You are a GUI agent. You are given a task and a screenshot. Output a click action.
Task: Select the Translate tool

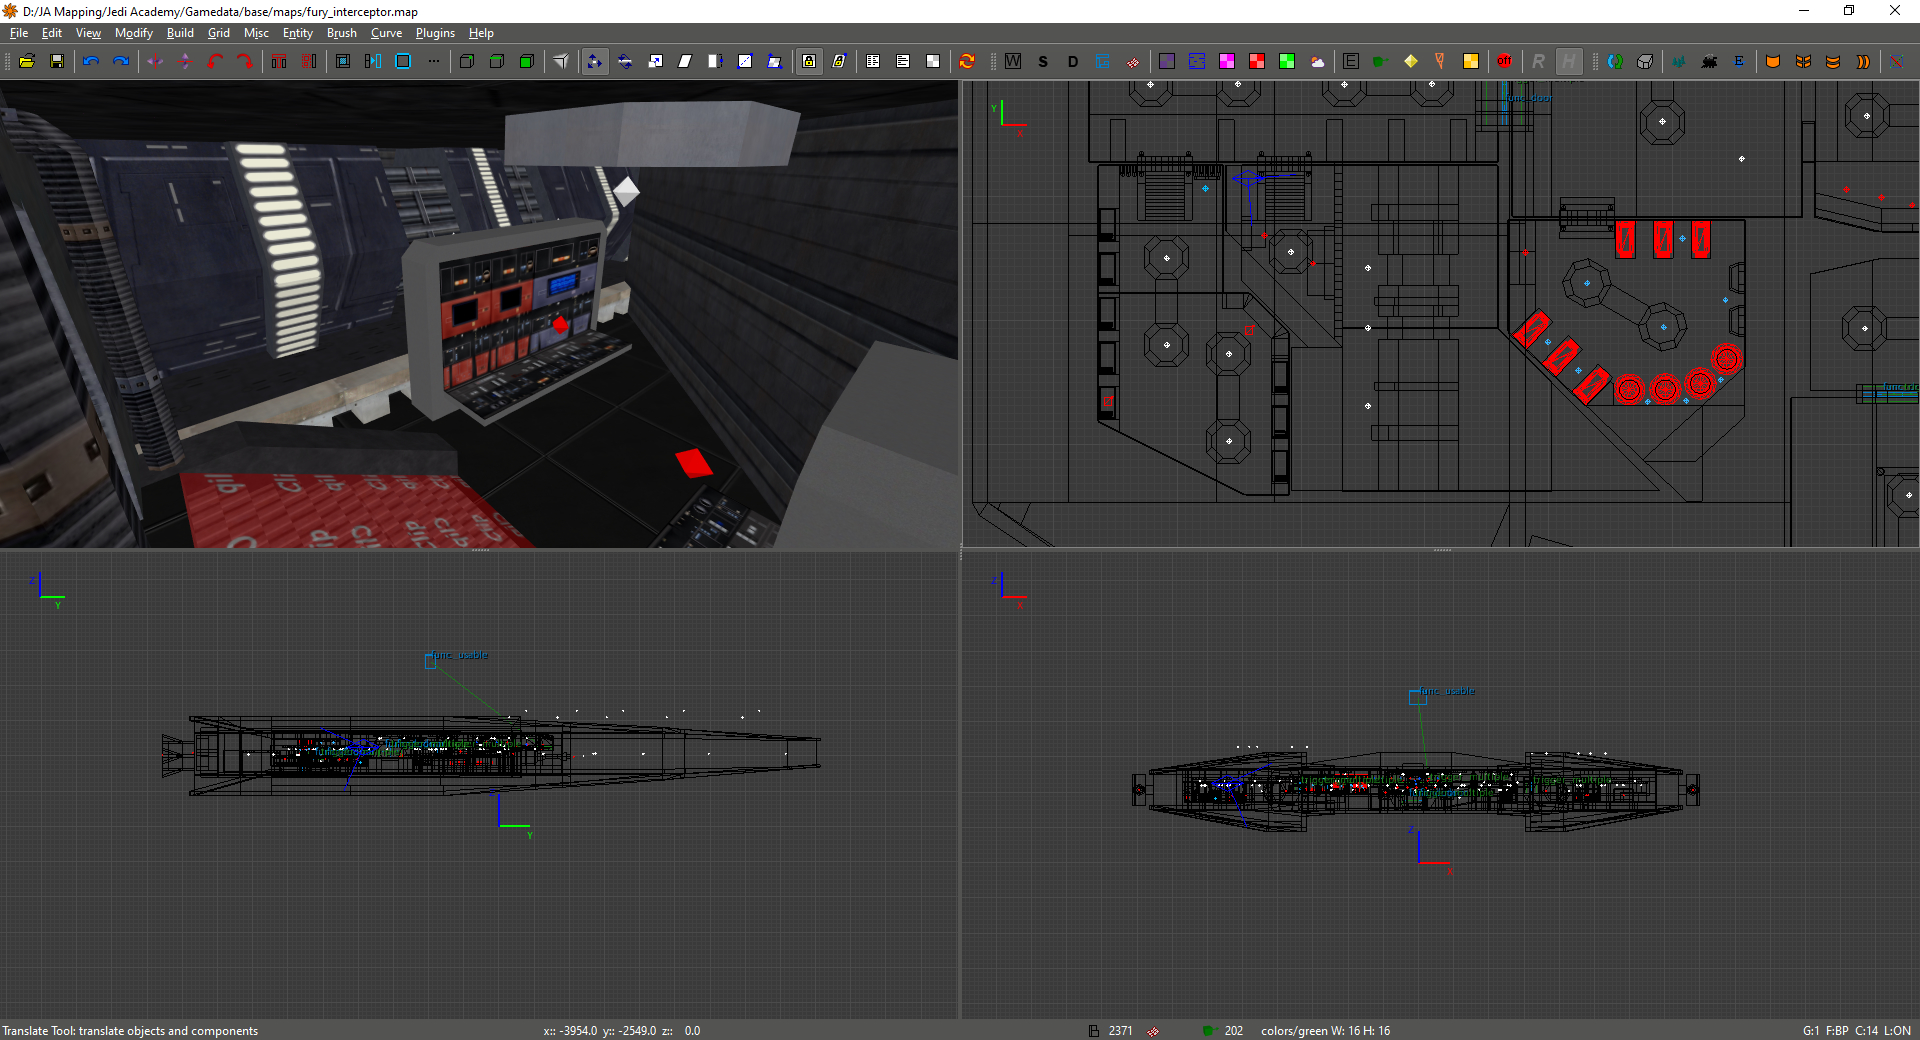point(595,61)
